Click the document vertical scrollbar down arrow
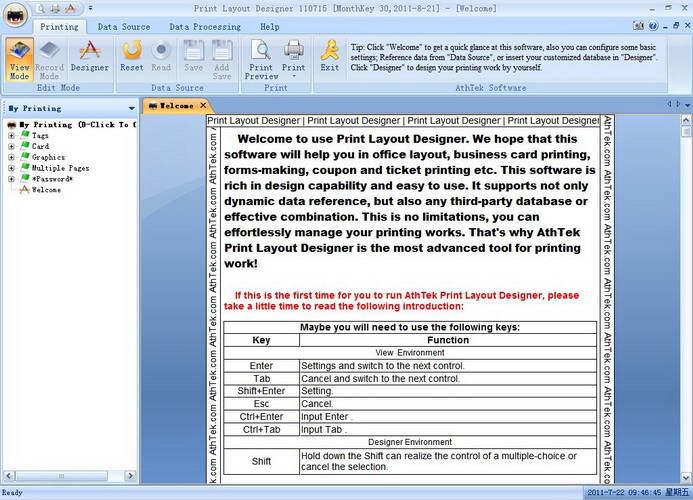Image resolution: width=693 pixels, height=500 pixels. coord(686,477)
